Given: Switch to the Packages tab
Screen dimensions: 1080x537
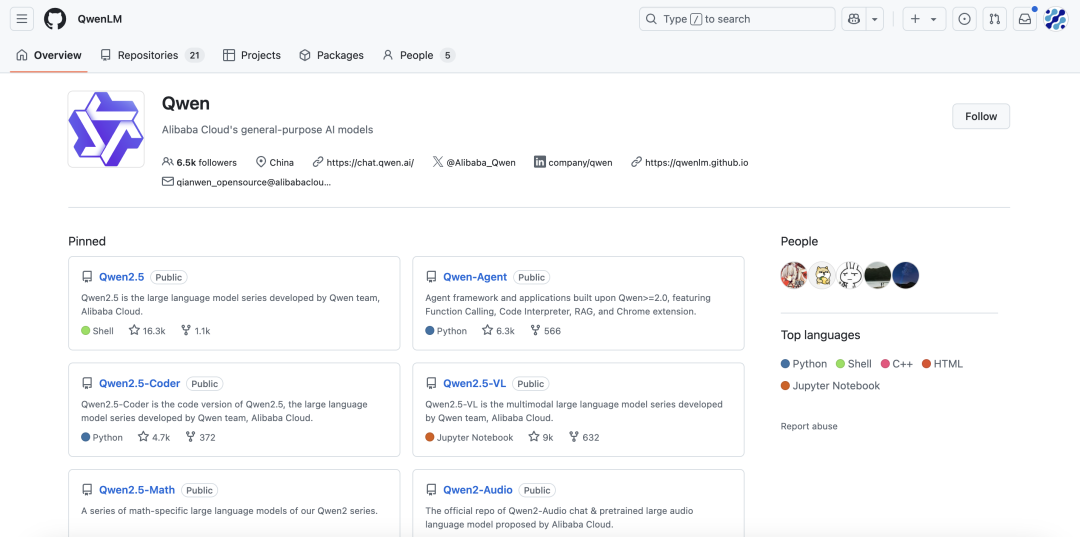Looking at the screenshot, I should (331, 55).
